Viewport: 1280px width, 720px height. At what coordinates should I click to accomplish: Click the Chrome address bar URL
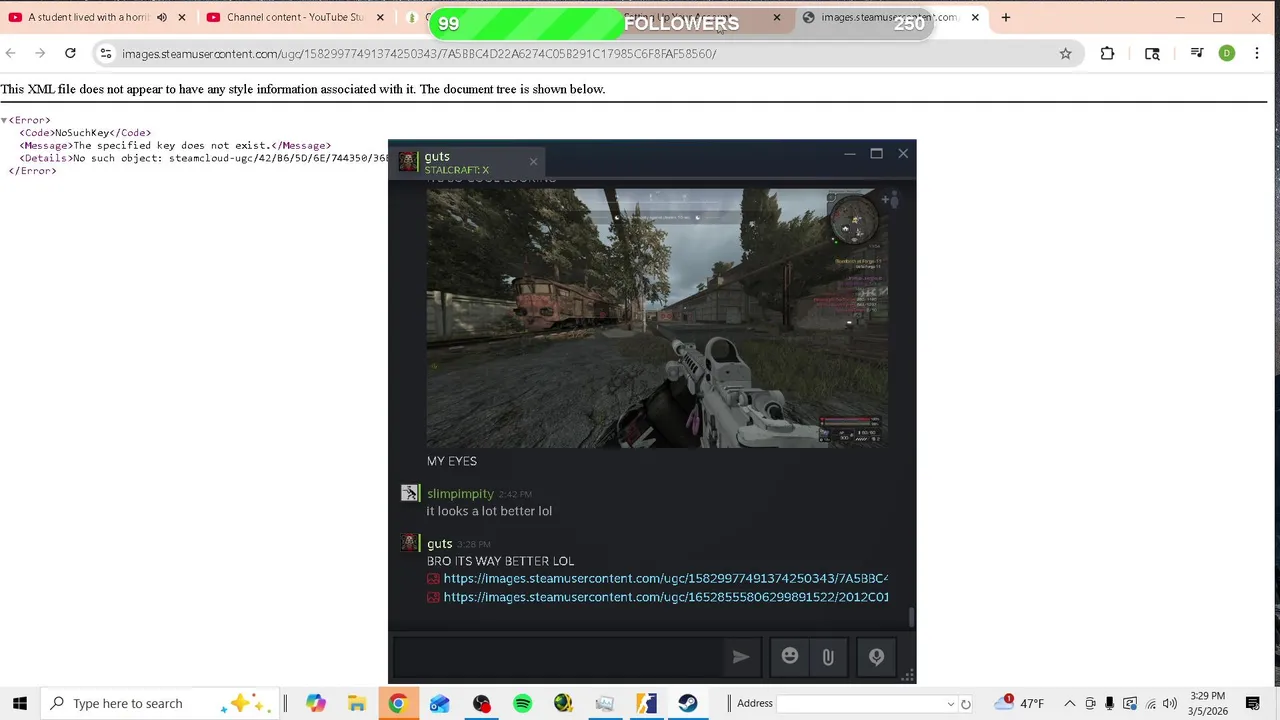click(x=419, y=54)
